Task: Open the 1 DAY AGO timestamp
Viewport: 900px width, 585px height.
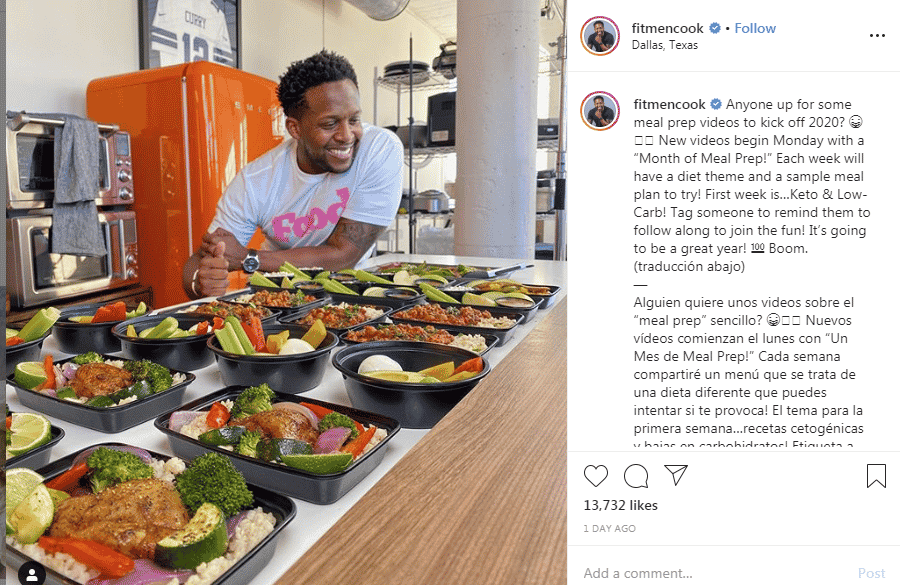Action: 610,529
